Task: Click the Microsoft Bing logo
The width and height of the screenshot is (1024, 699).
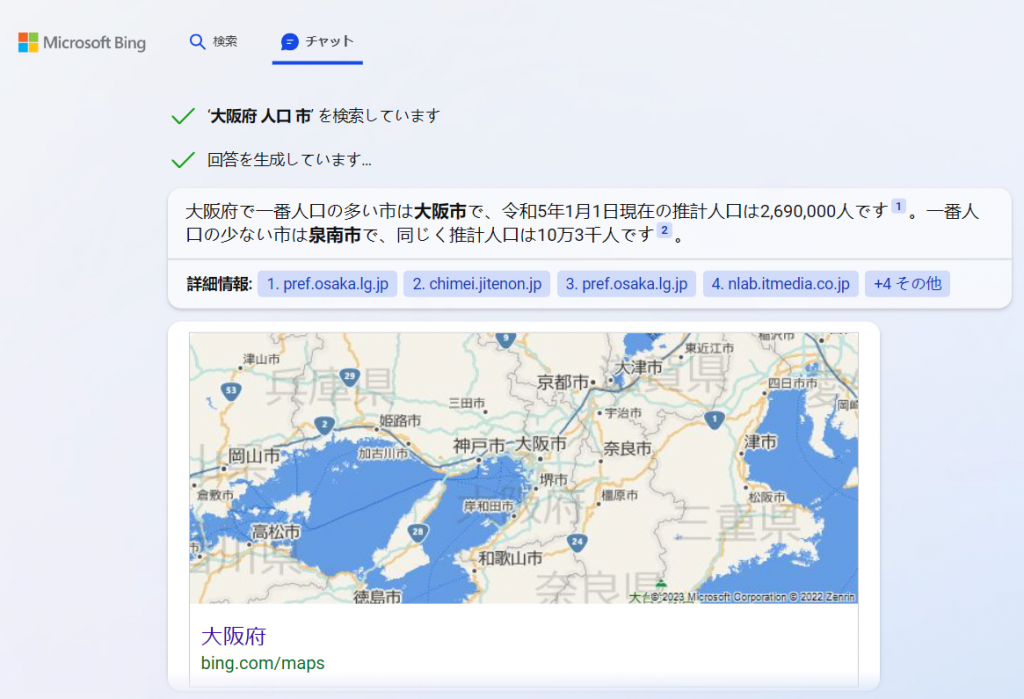Action: 81,43
